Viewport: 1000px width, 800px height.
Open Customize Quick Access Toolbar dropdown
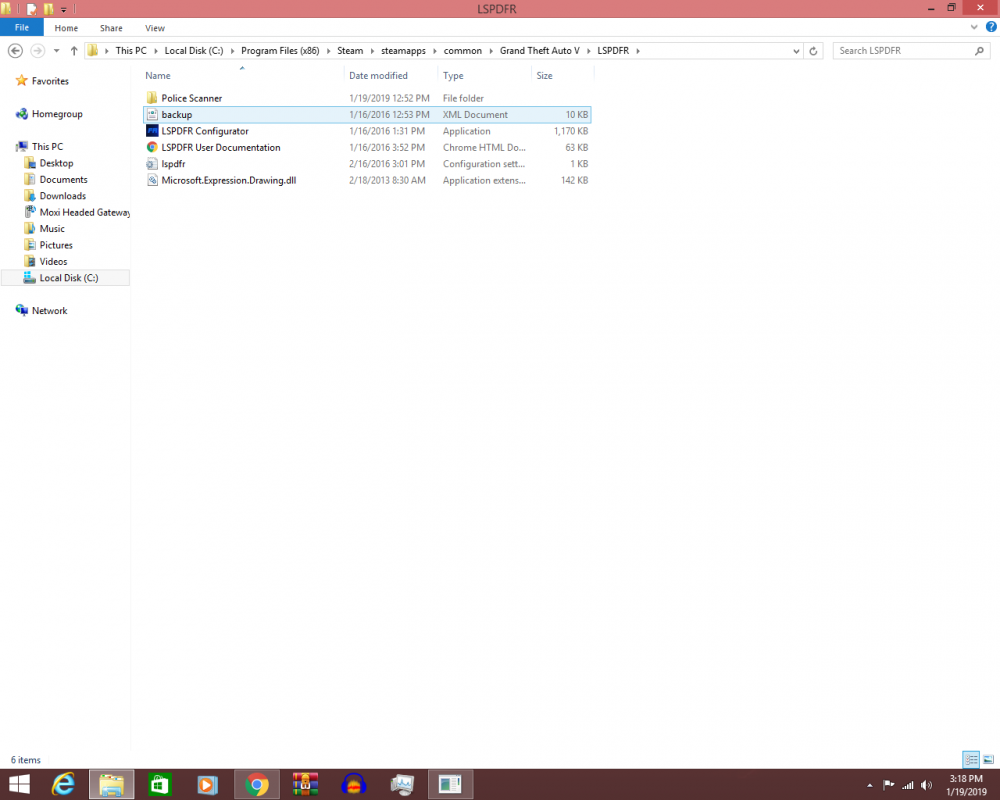click(63, 10)
